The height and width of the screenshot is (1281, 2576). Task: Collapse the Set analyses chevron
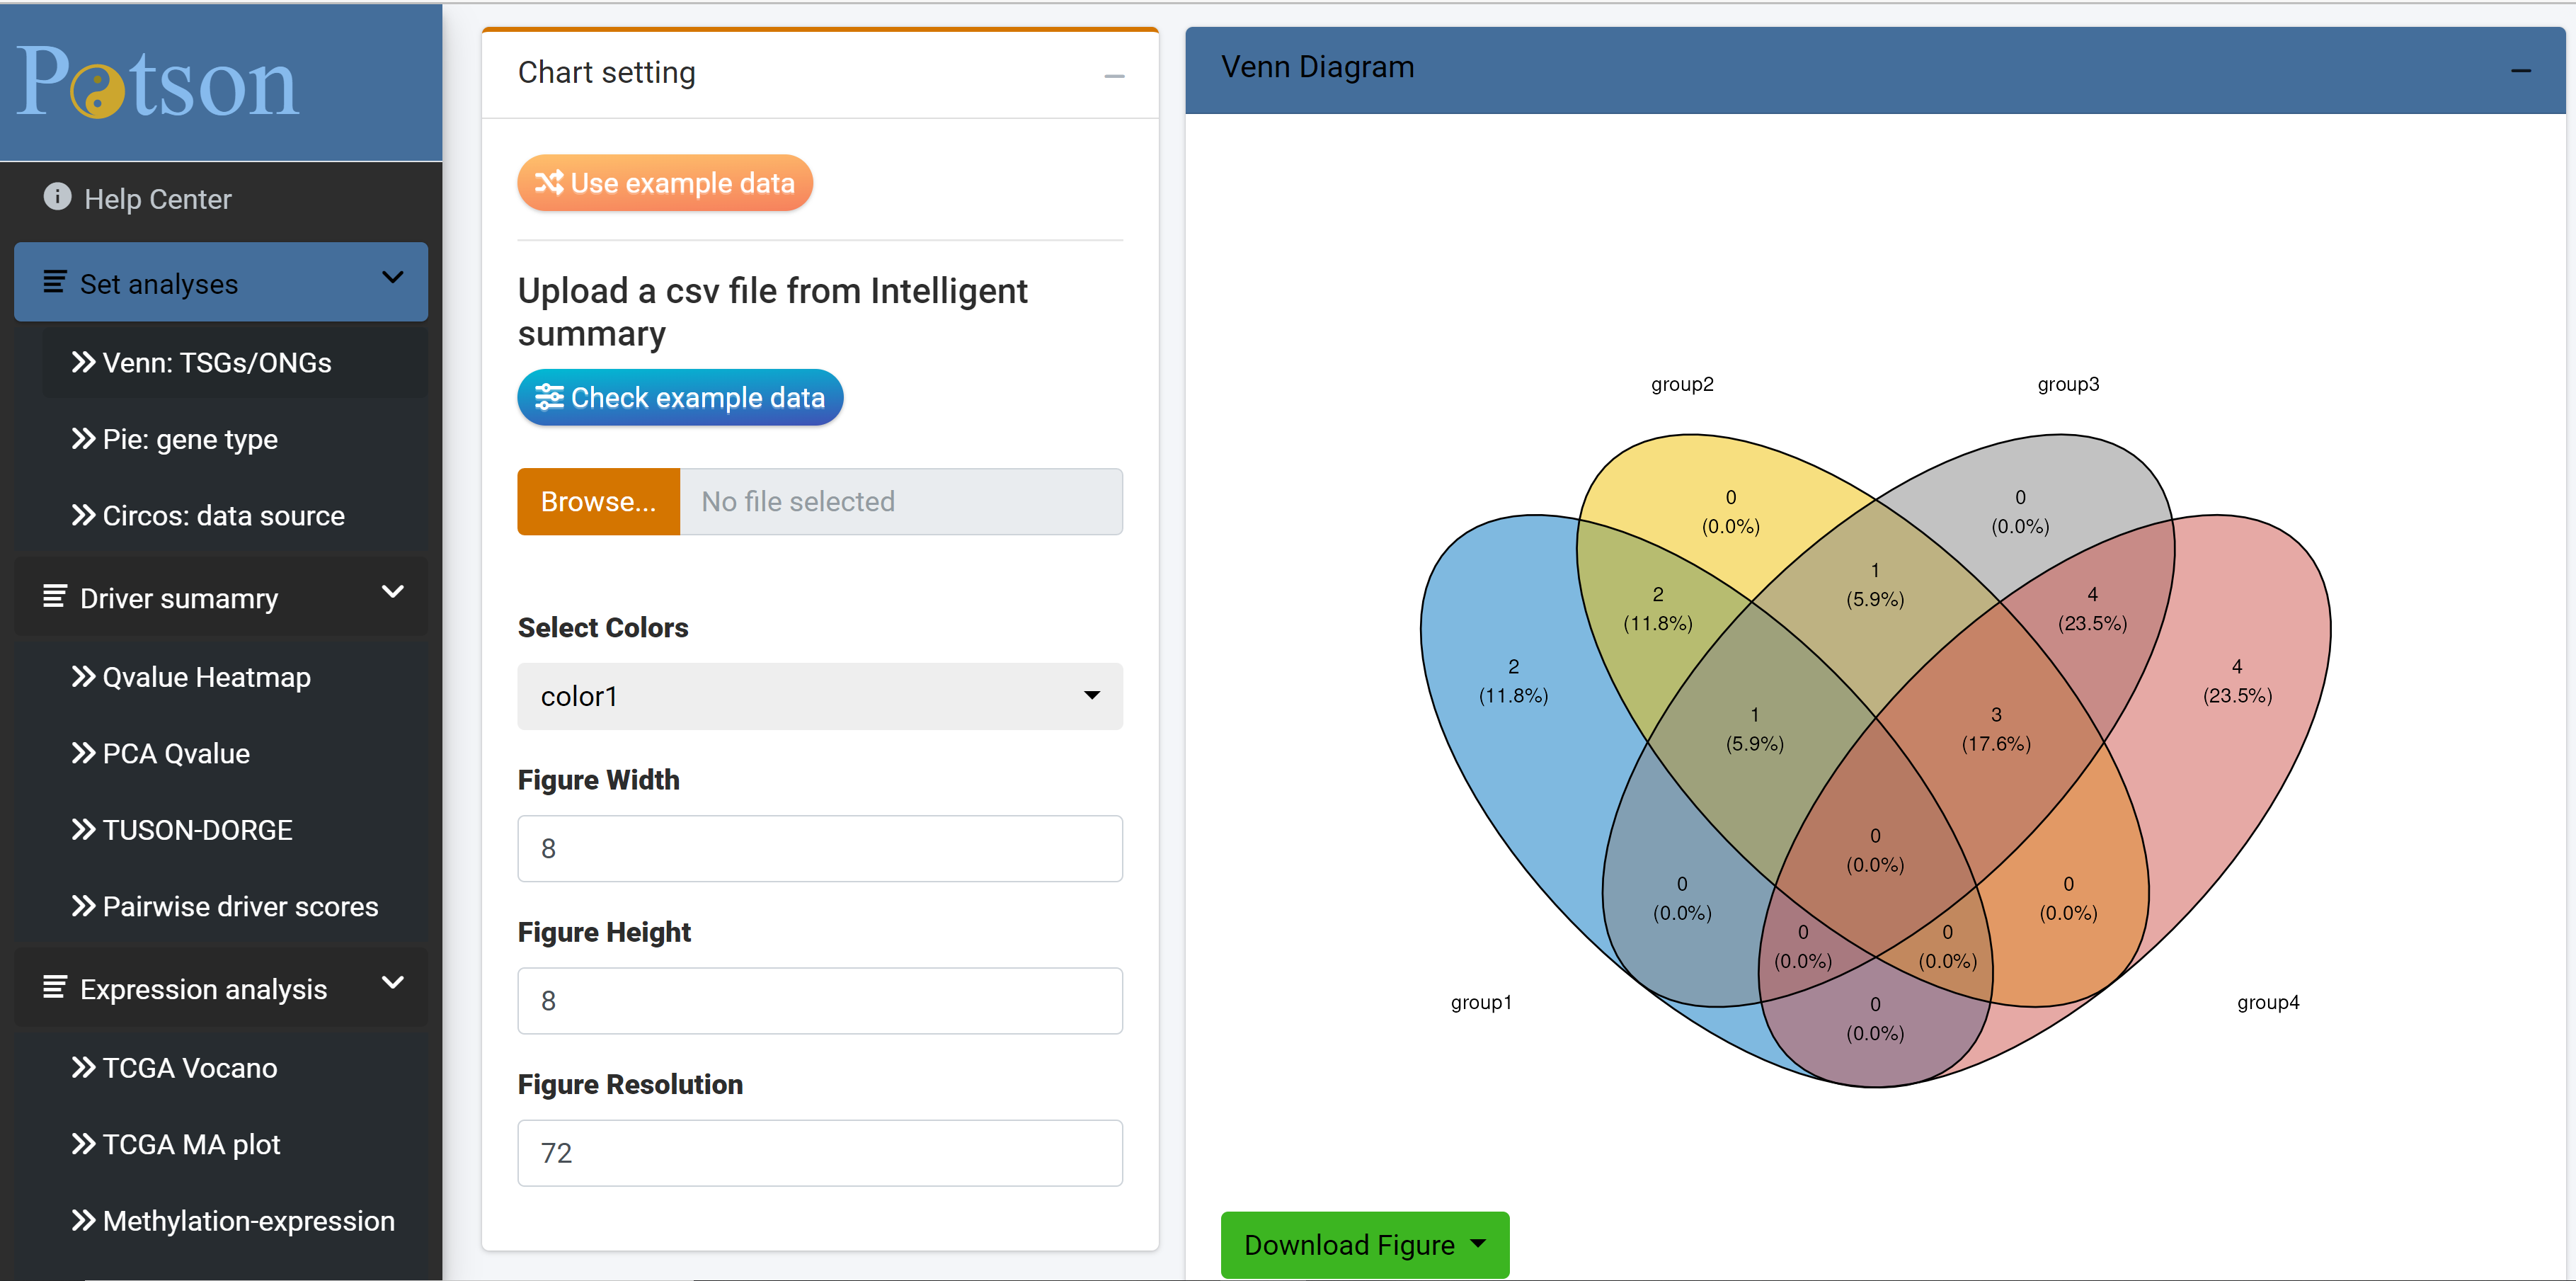point(393,278)
